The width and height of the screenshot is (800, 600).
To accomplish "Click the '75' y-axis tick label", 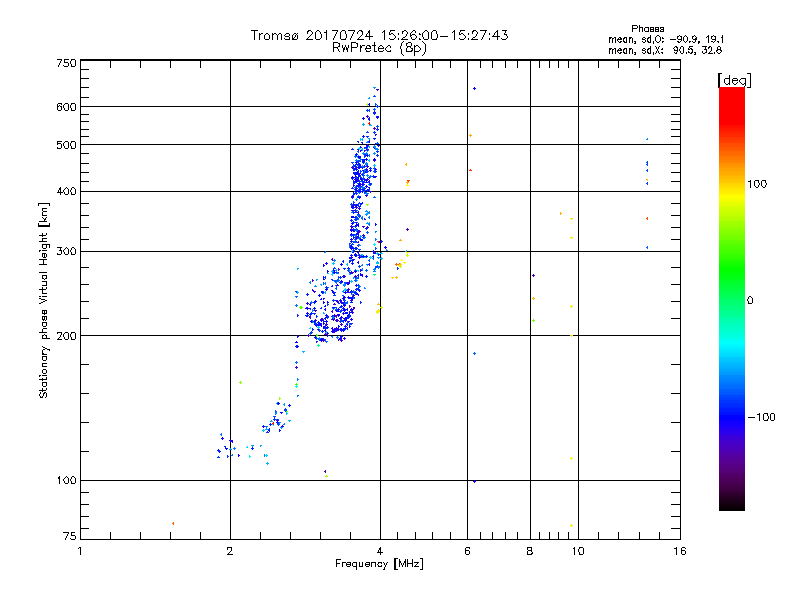I will point(70,536).
